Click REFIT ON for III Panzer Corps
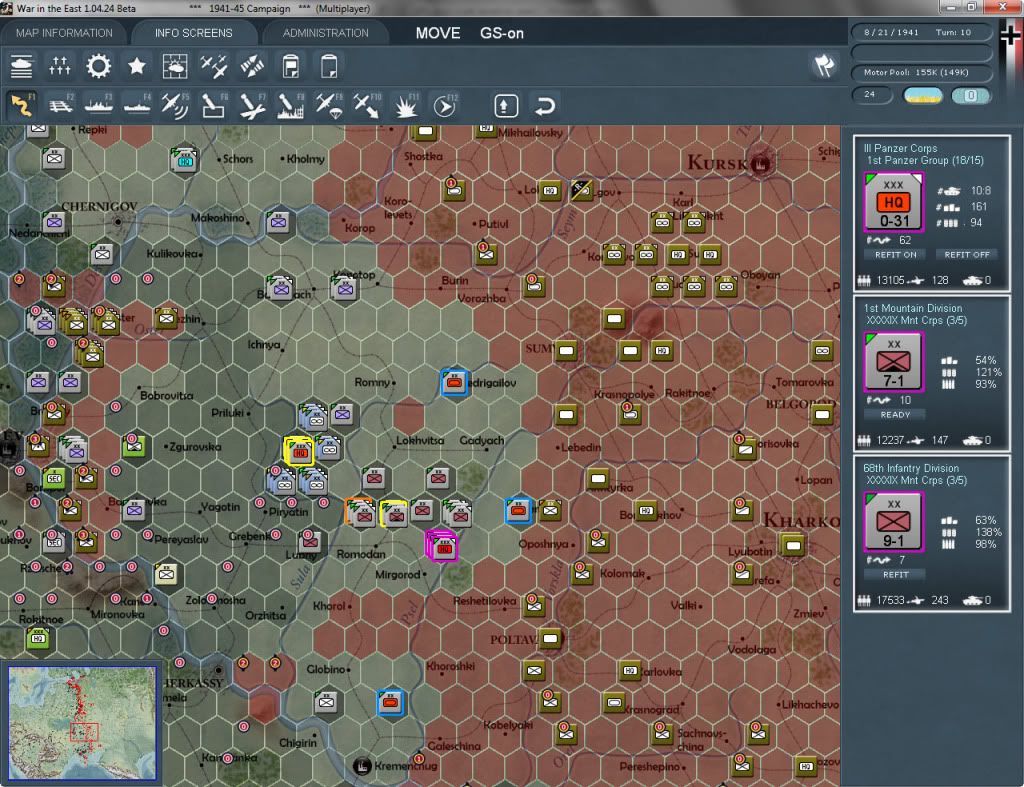The width and height of the screenshot is (1024, 787). coord(895,255)
